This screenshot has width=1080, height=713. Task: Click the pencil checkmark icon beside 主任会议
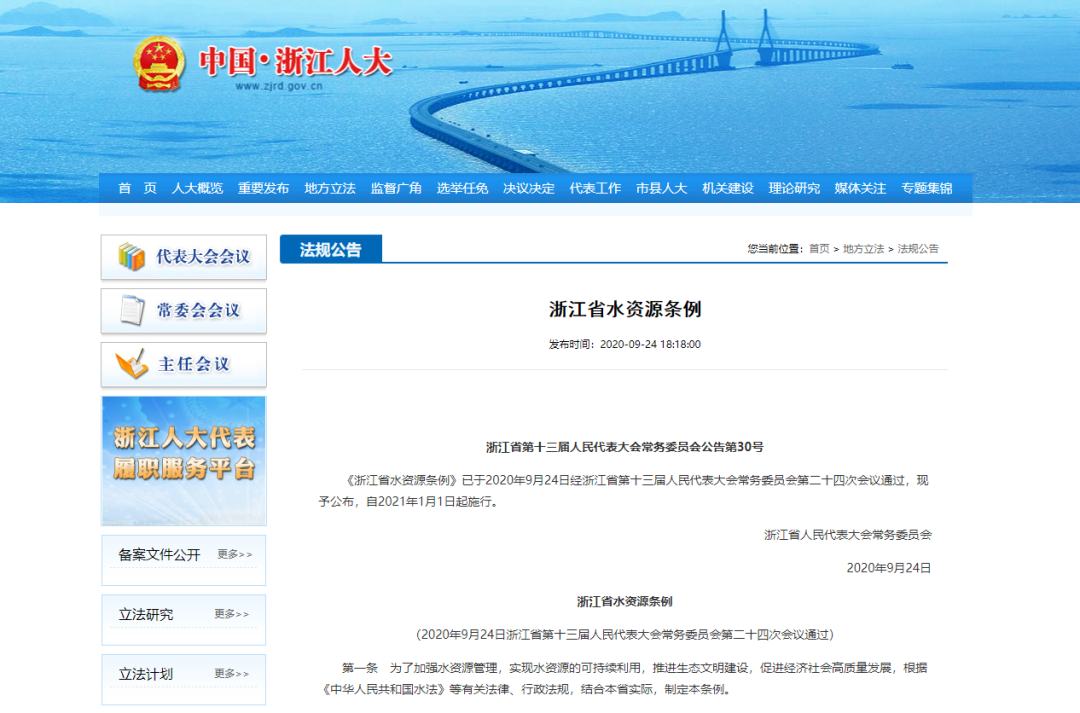pos(132,364)
